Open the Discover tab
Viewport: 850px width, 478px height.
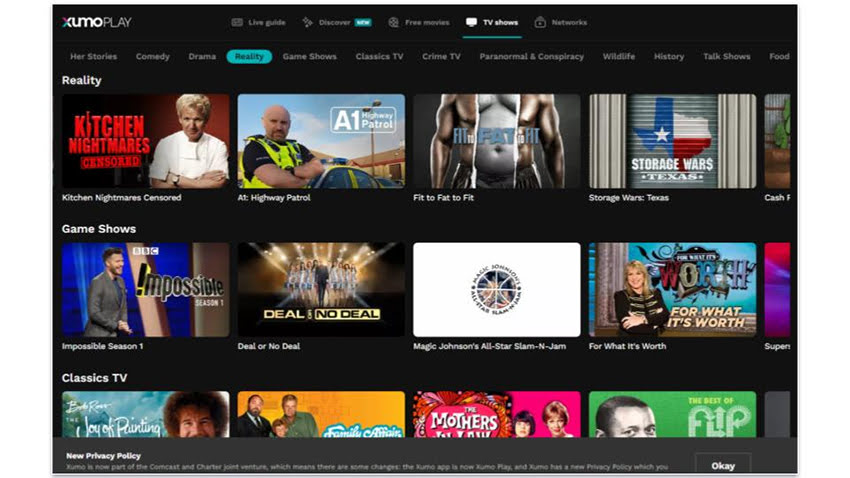click(337, 22)
